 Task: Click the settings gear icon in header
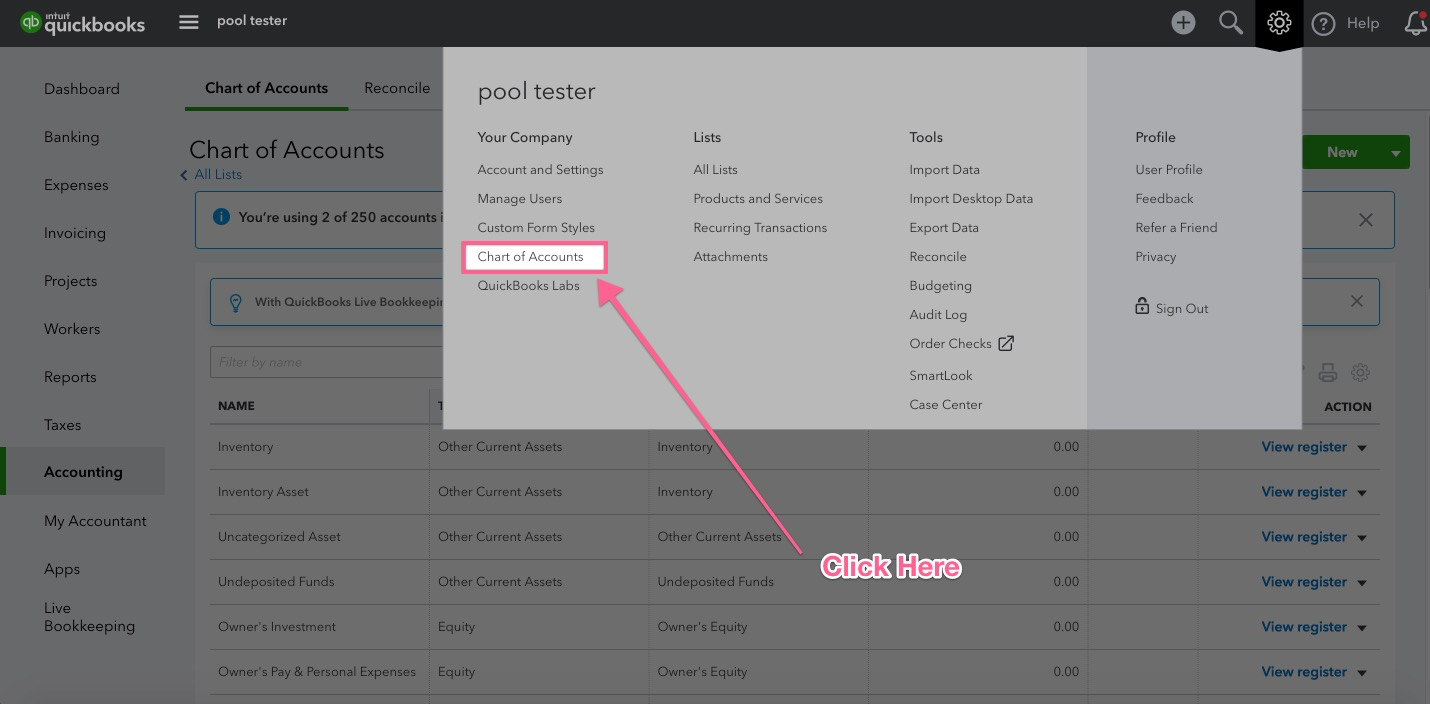tap(1279, 22)
